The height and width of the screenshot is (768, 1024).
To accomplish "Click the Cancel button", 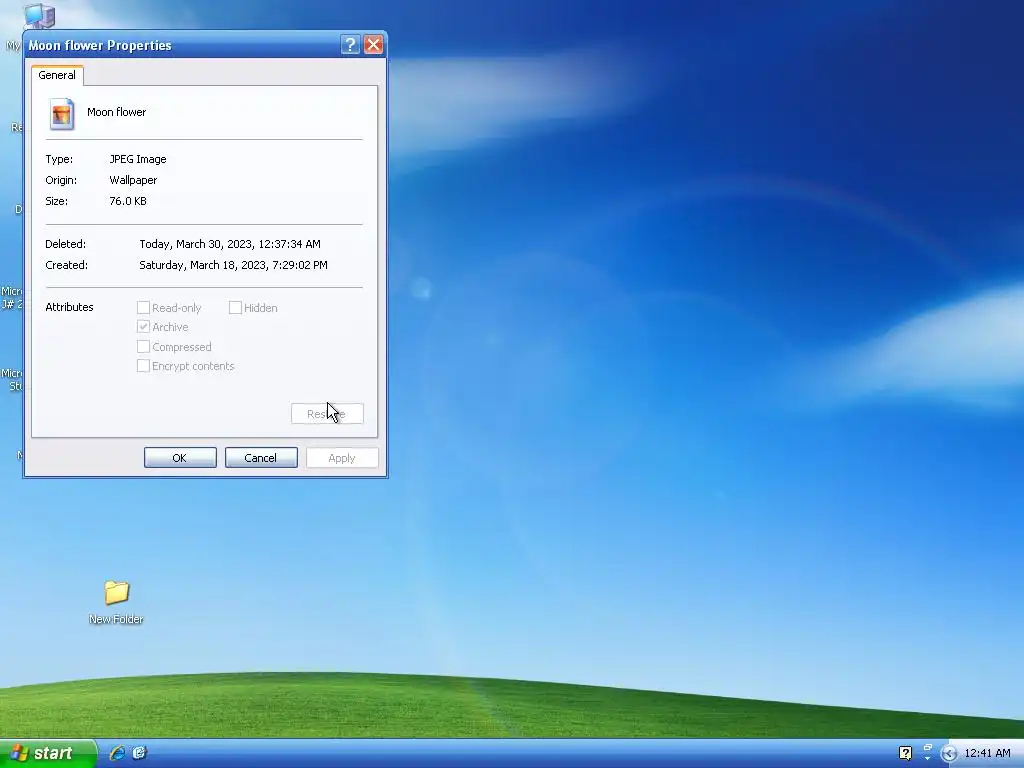I will click(x=261, y=458).
